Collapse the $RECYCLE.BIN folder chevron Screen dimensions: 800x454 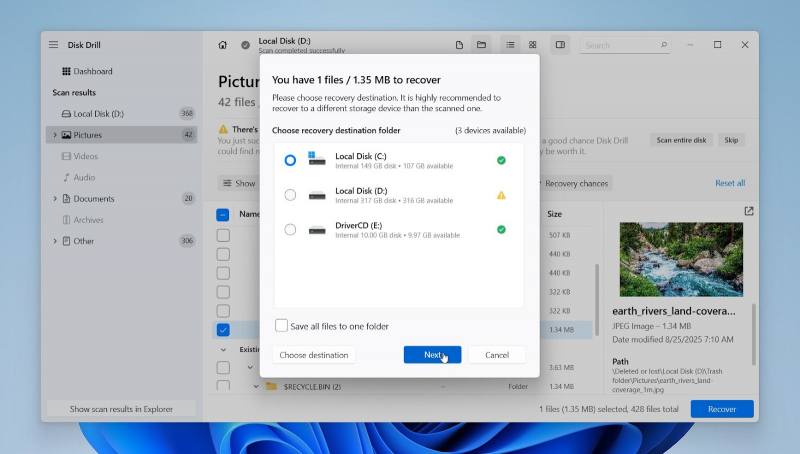click(256, 387)
